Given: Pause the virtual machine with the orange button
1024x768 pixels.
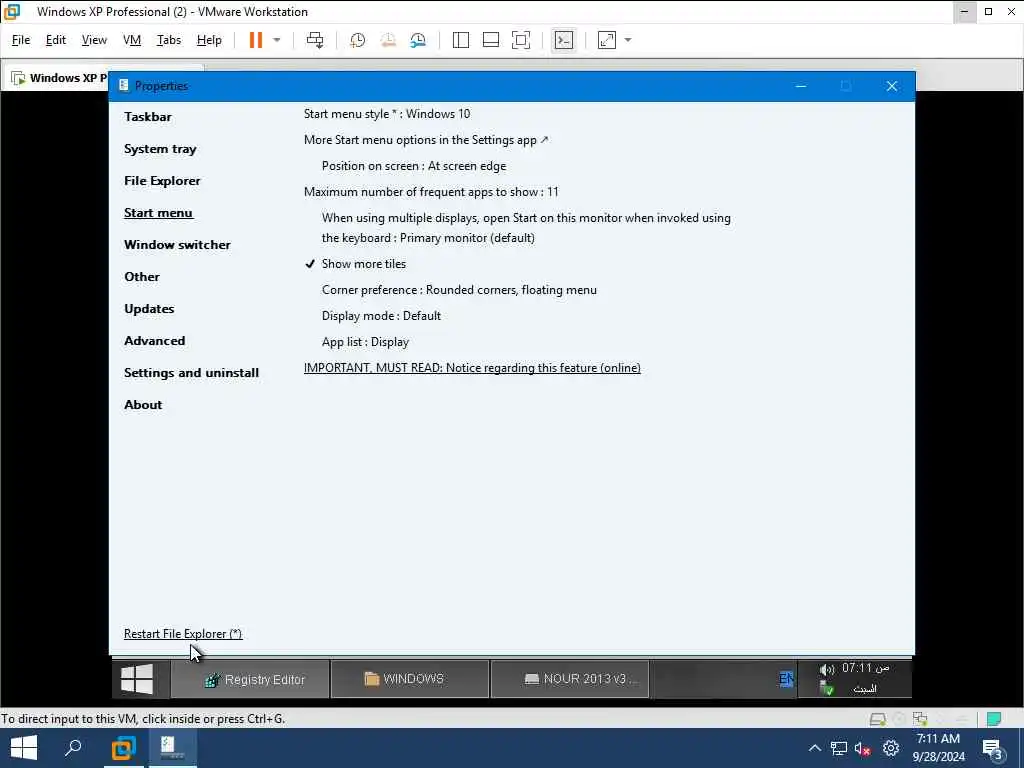Looking at the screenshot, I should tap(255, 40).
